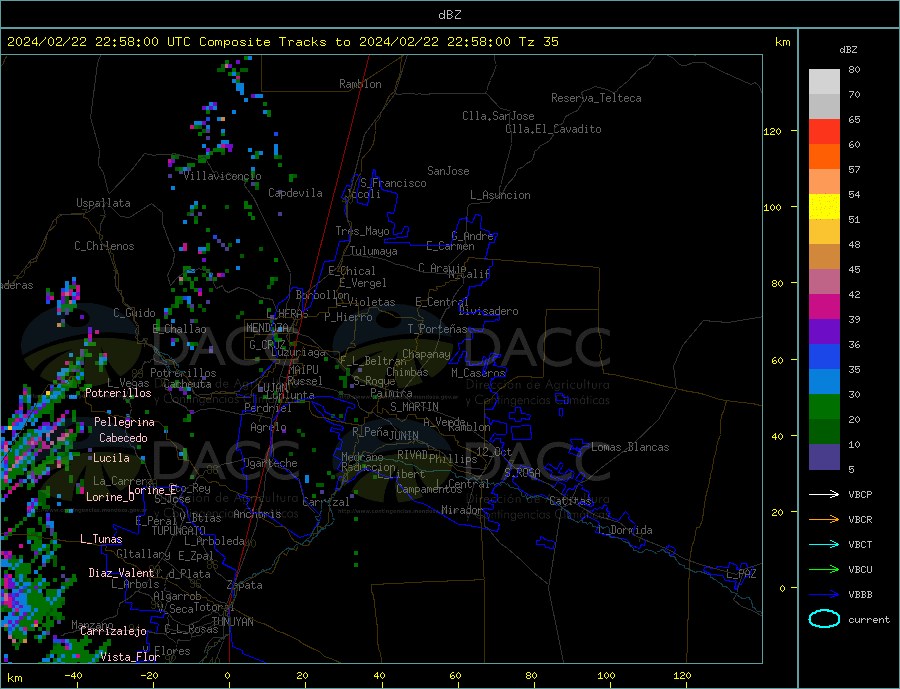Click the TUPUNGATO label
This screenshot has width=900, height=689.
[x=179, y=531]
